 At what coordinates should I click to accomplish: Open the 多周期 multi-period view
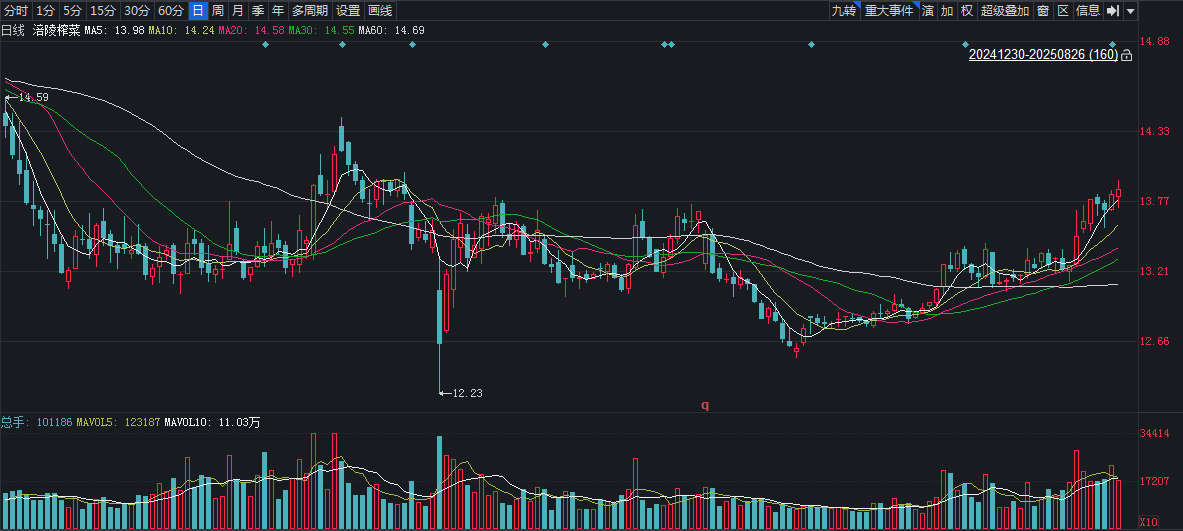[x=309, y=11]
